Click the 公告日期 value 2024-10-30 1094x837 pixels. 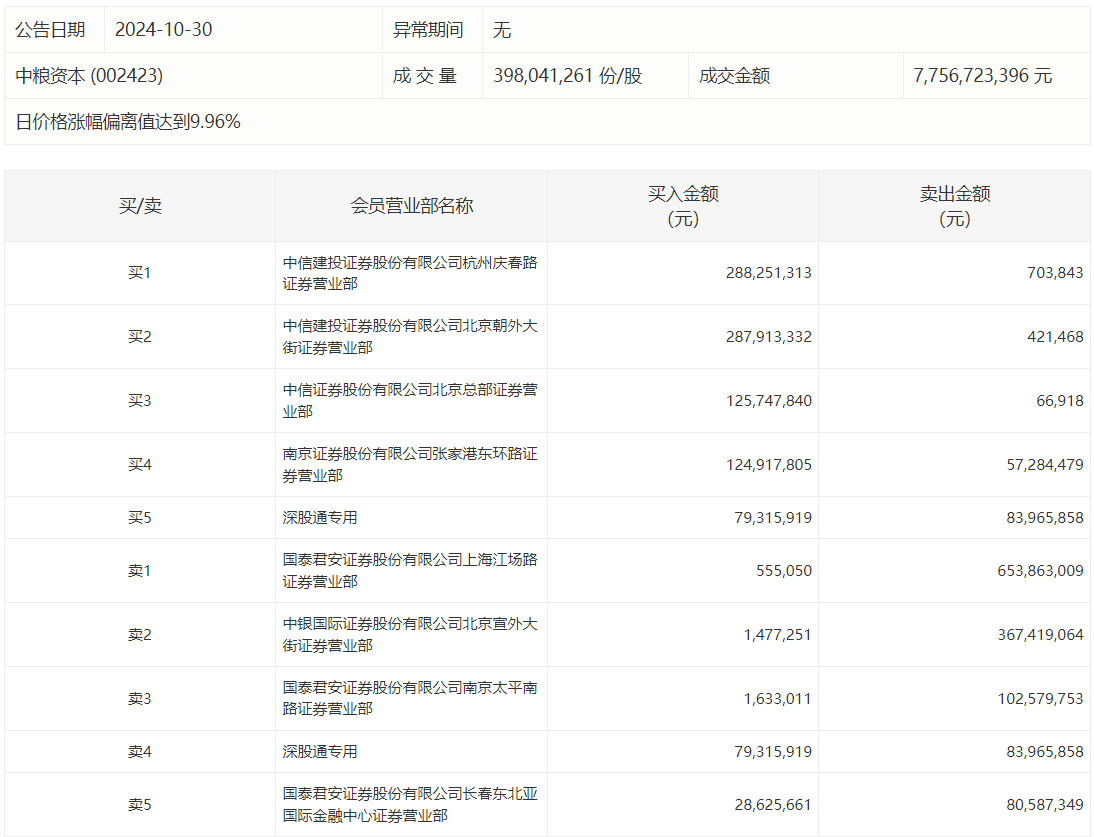coord(163,30)
